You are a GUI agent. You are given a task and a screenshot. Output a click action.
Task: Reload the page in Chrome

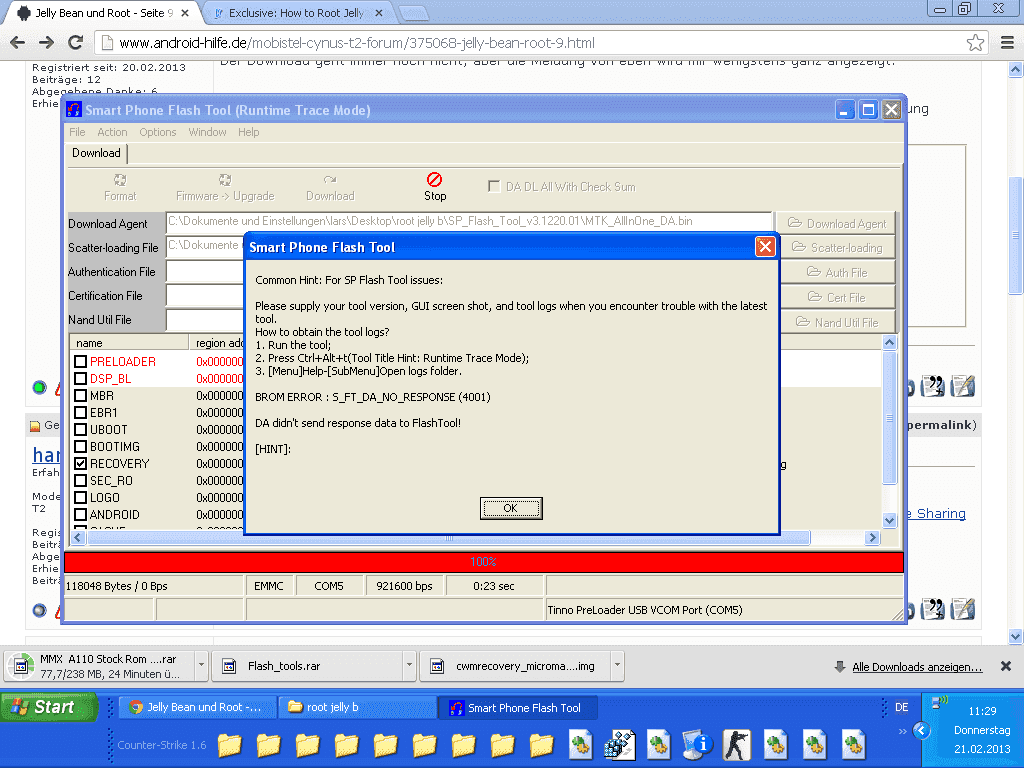point(76,43)
